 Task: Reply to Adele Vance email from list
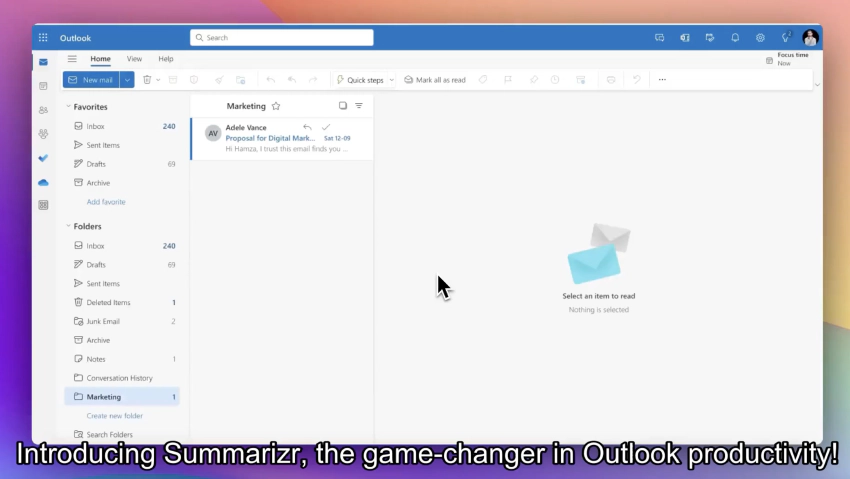pyautogui.click(x=307, y=127)
